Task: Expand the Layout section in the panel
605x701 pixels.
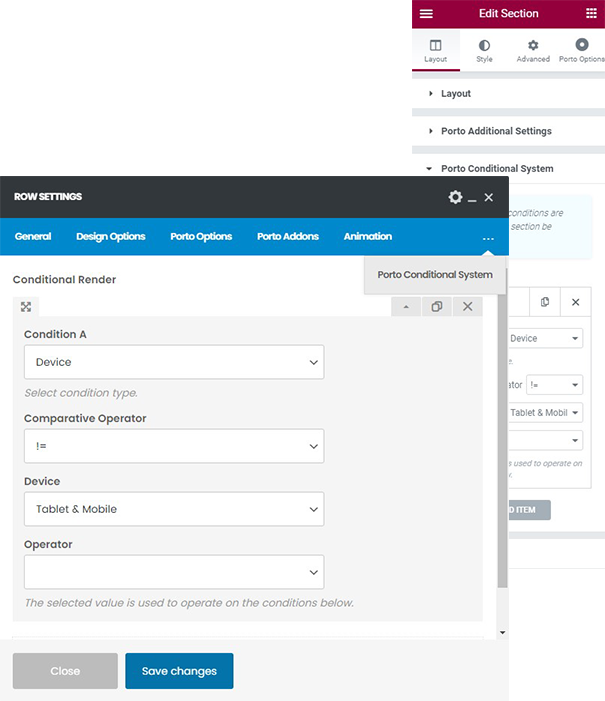Action: tap(456, 94)
